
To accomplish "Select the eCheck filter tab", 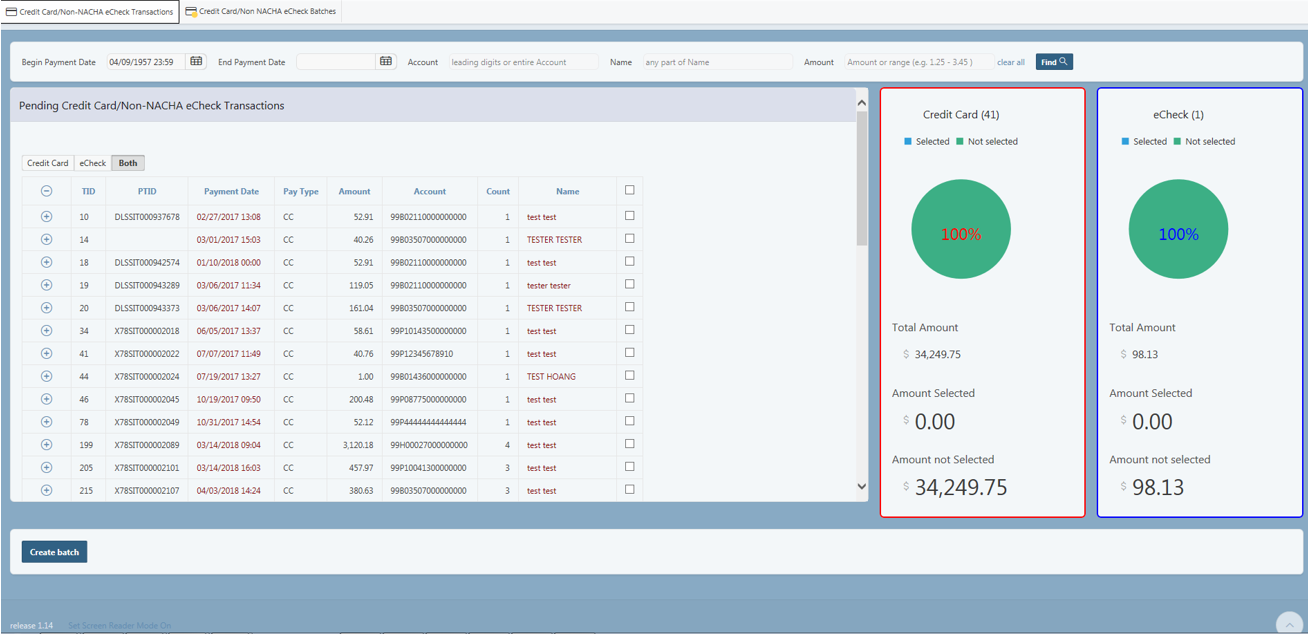I will click(x=93, y=163).
